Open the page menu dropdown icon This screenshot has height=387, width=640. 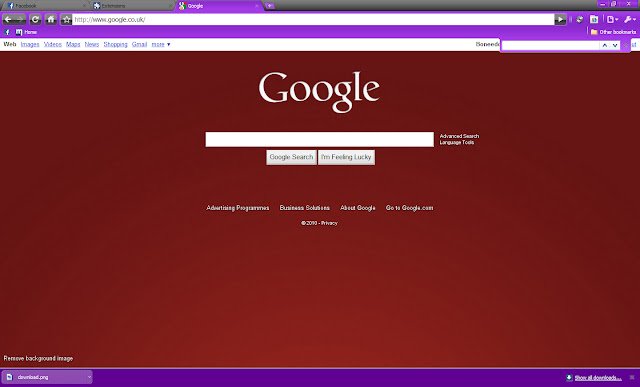[x=612, y=19]
